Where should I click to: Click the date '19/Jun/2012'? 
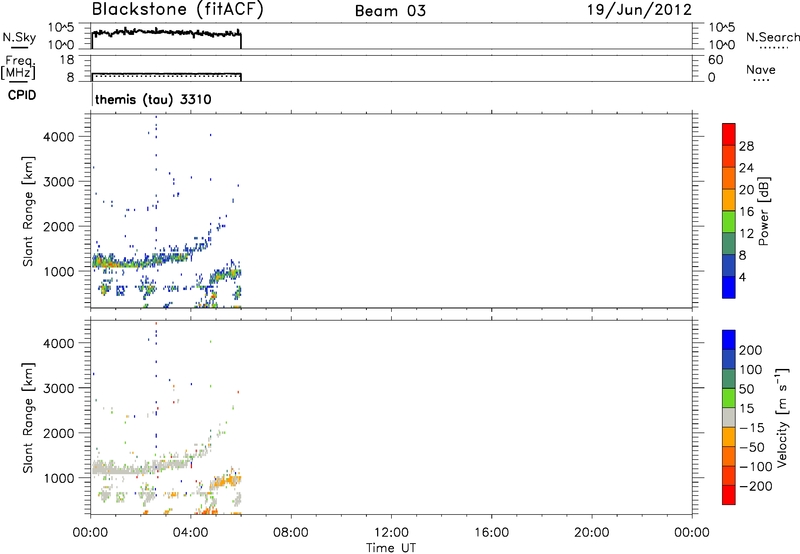point(639,10)
